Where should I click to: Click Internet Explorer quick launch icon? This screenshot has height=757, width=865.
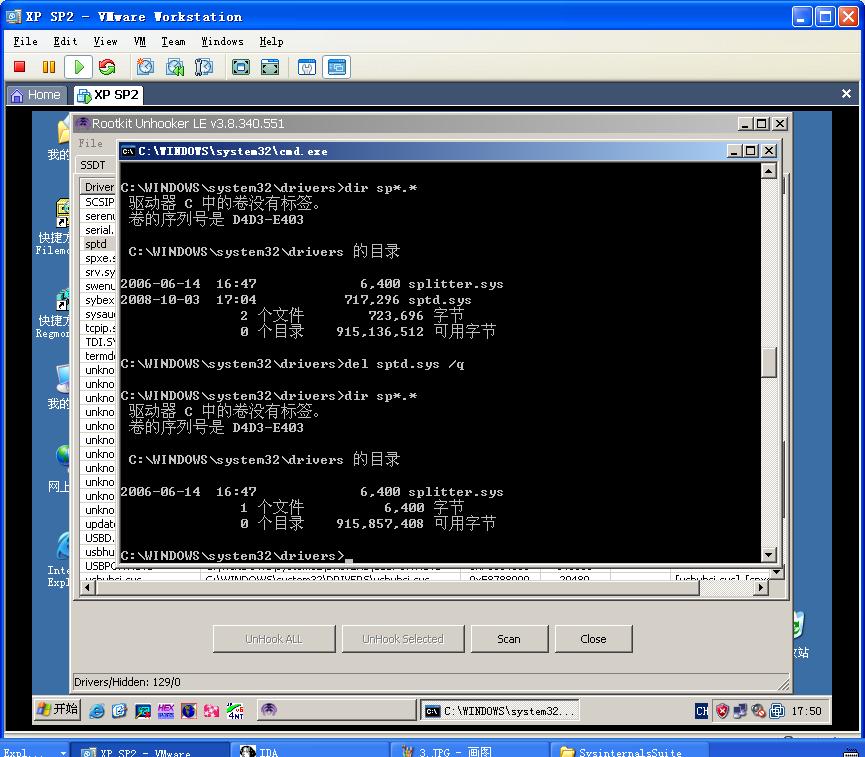[x=97, y=711]
